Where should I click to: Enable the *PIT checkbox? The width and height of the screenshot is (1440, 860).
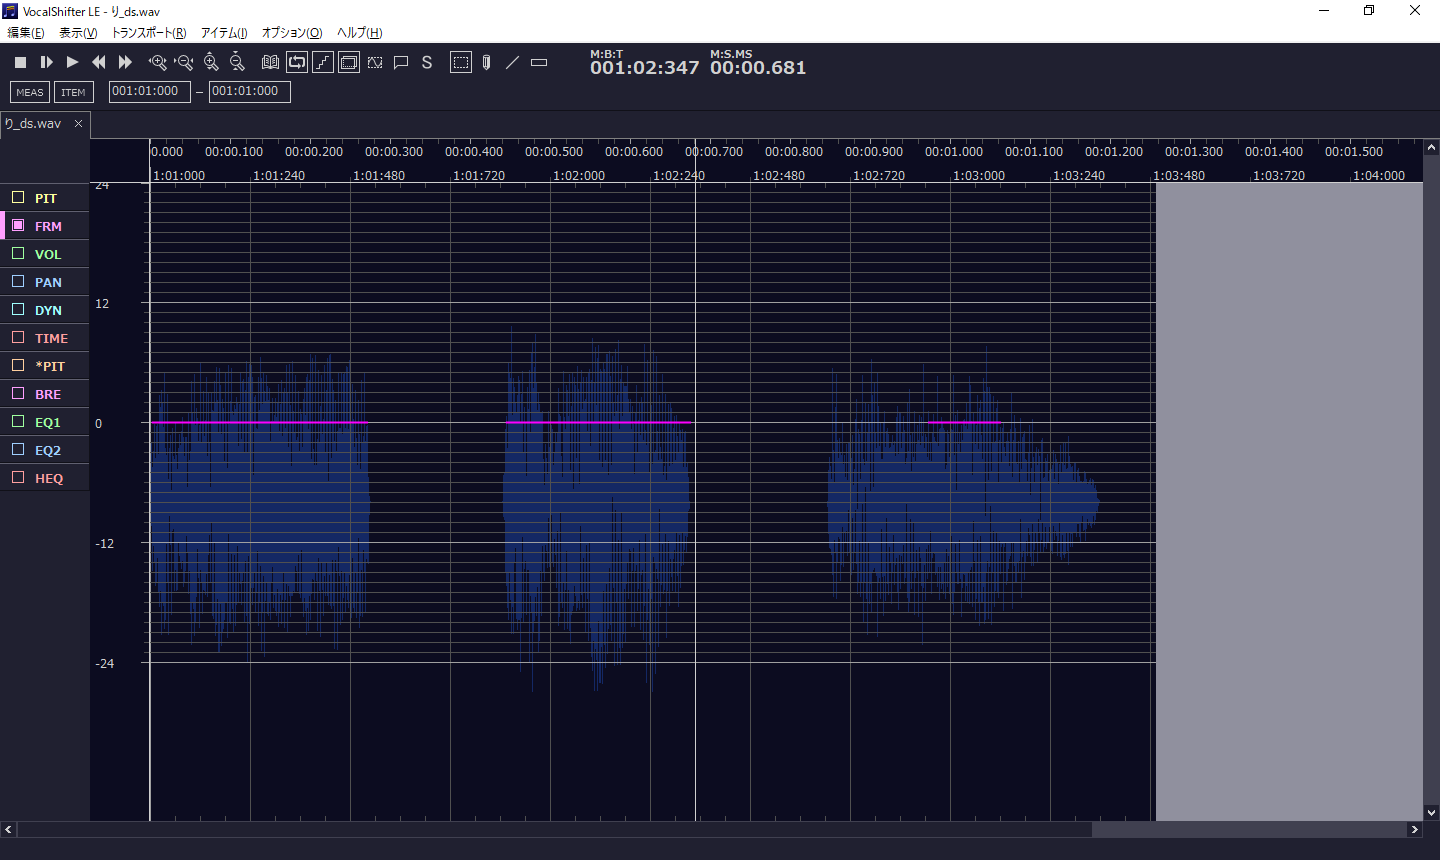(x=18, y=366)
